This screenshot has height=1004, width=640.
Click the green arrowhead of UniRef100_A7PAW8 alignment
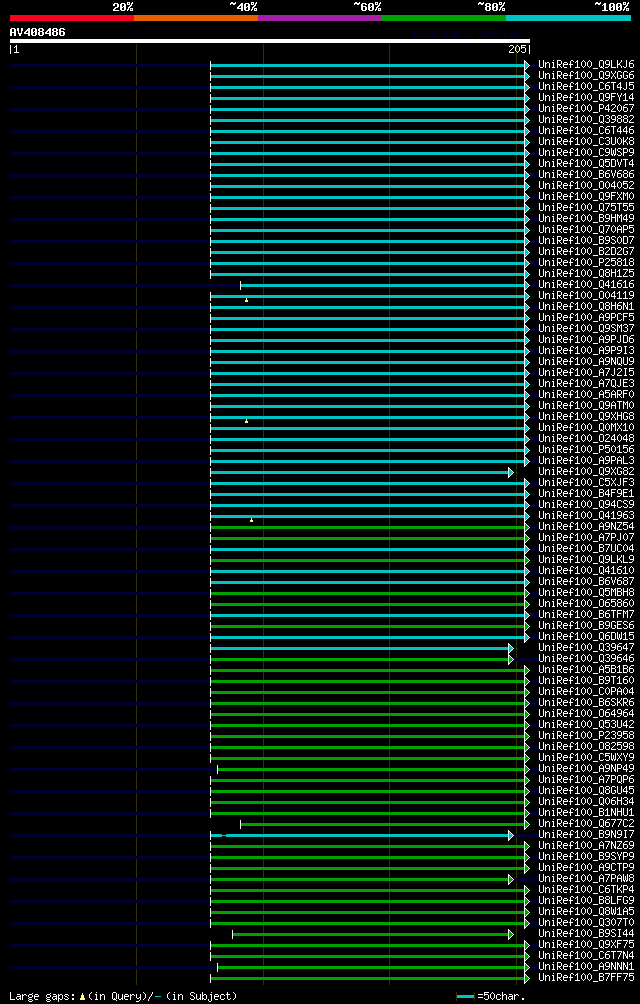click(511, 879)
